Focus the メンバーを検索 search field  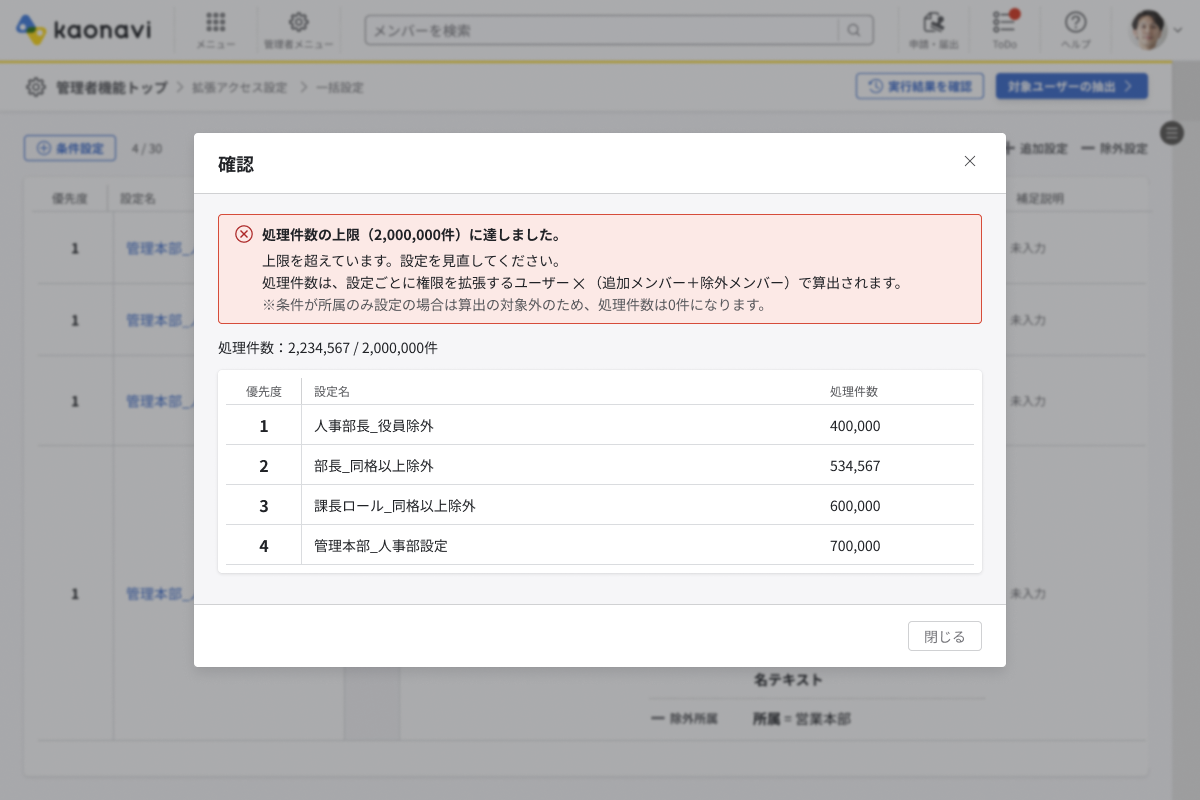602,31
